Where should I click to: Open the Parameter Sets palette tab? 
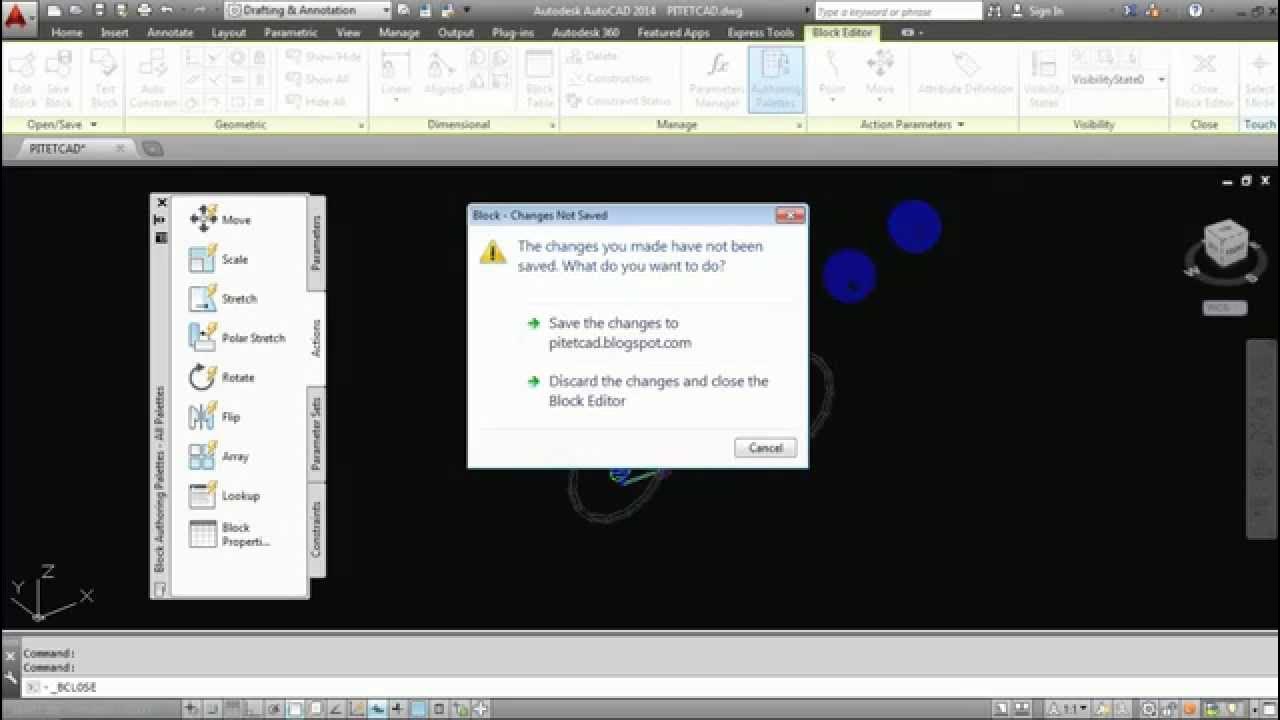click(316, 434)
